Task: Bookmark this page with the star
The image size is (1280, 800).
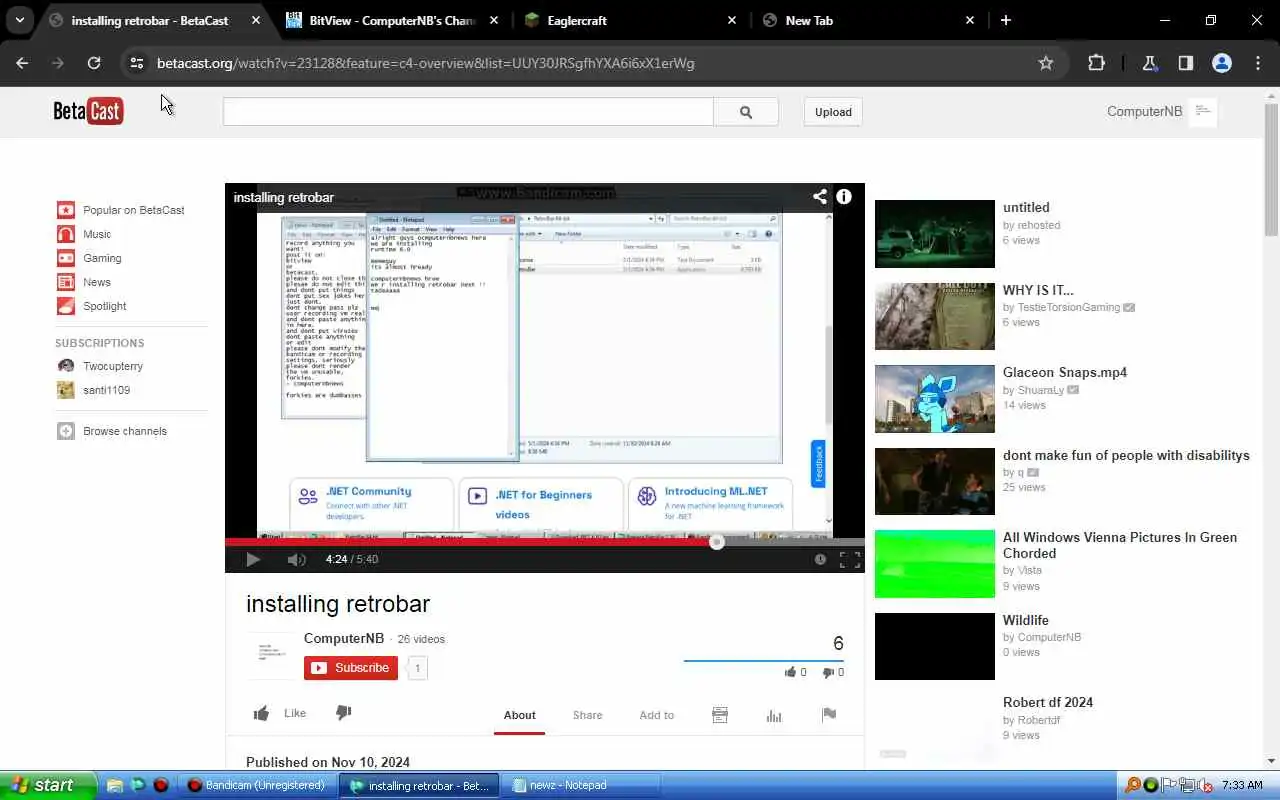Action: pyautogui.click(x=1046, y=63)
